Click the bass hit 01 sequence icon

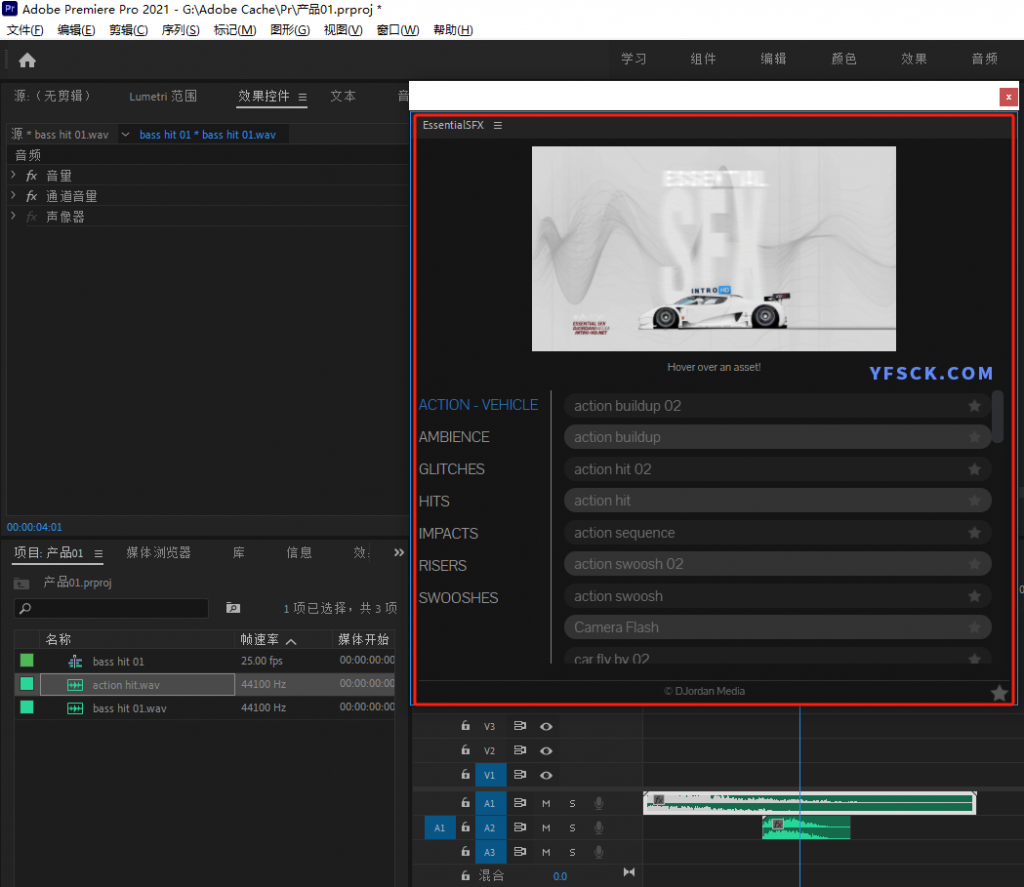(x=75, y=662)
